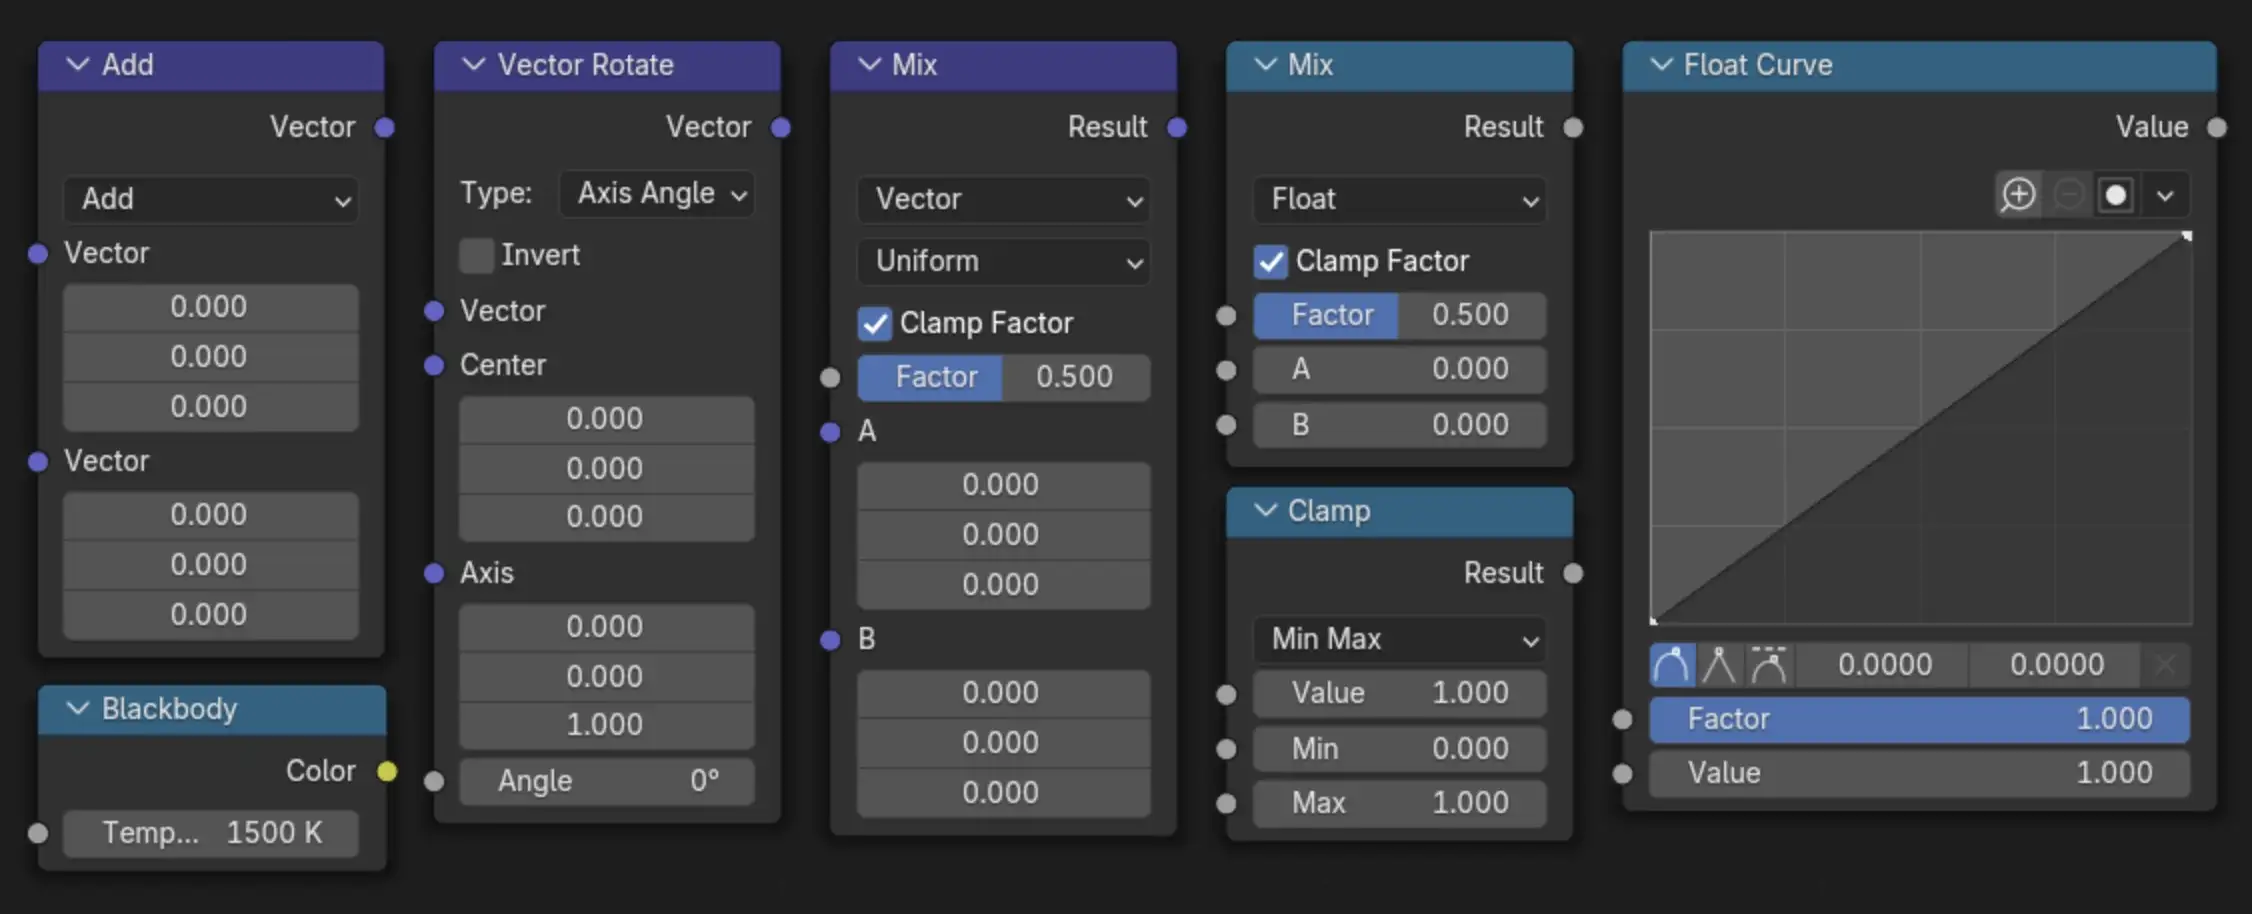This screenshot has height=914, width=2252.
Task: Enable Invert on the Vector Rotate node
Action: 476,255
